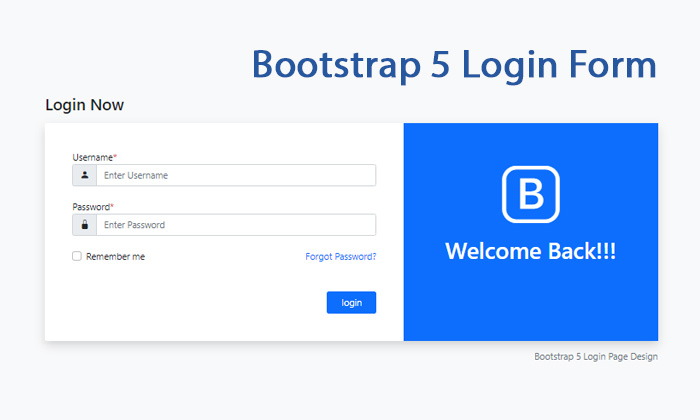Click the Bootstrap B logo
700x420 pixels.
[530, 194]
